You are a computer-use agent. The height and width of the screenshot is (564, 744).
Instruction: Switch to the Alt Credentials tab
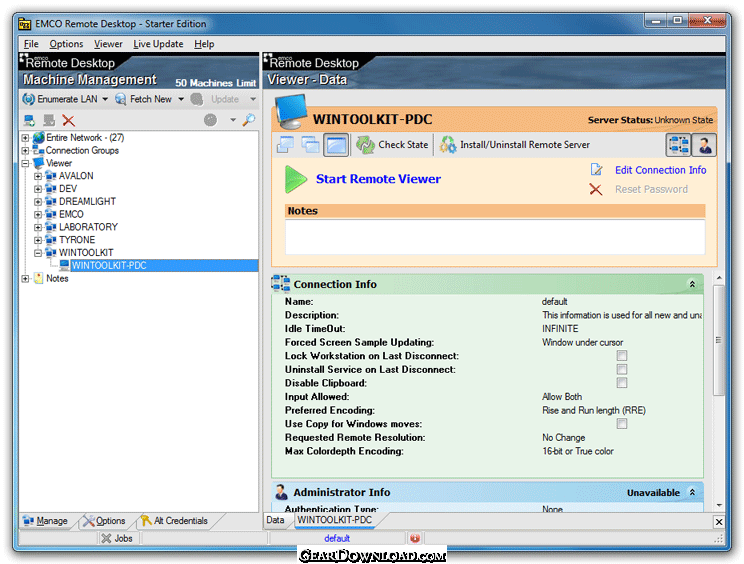point(175,521)
